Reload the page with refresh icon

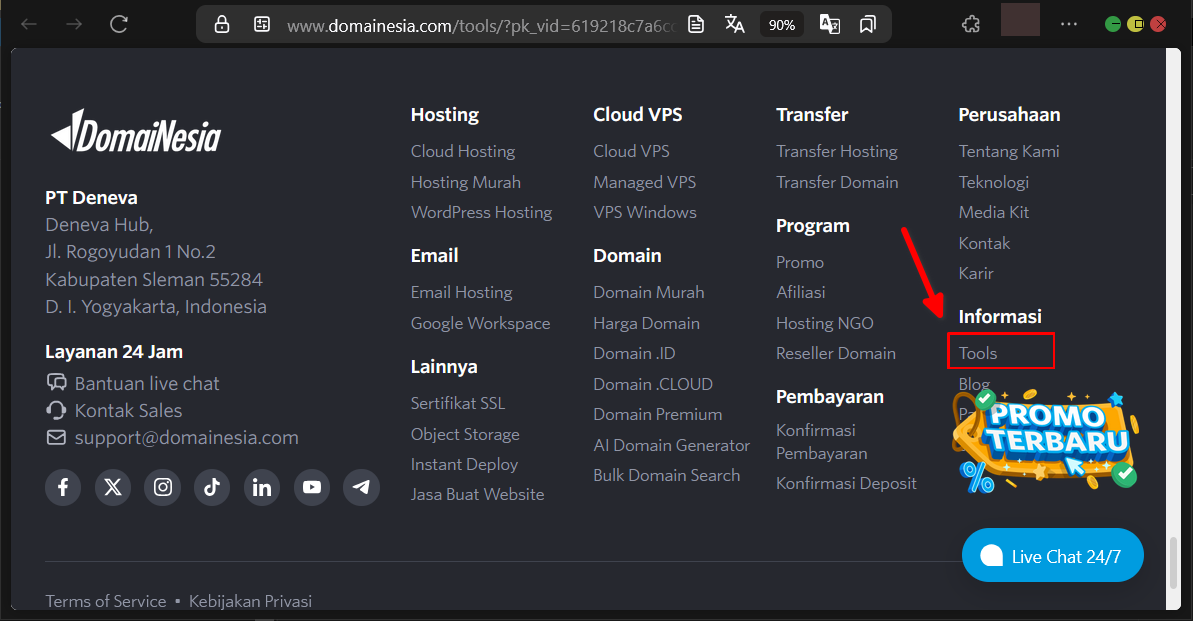(119, 24)
